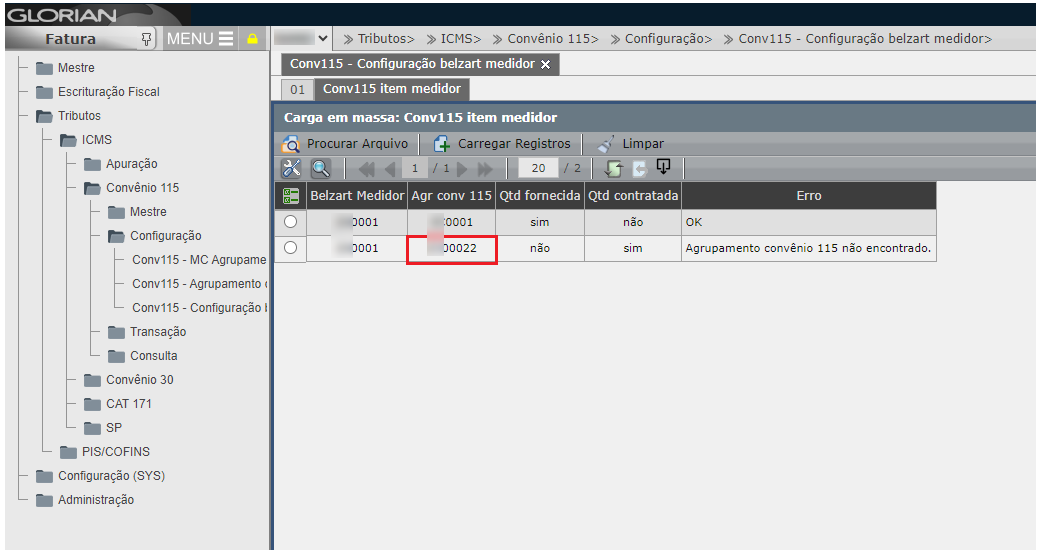Click the select-all rows icon in grid header
The height and width of the screenshot is (556, 1039).
[x=291, y=196]
